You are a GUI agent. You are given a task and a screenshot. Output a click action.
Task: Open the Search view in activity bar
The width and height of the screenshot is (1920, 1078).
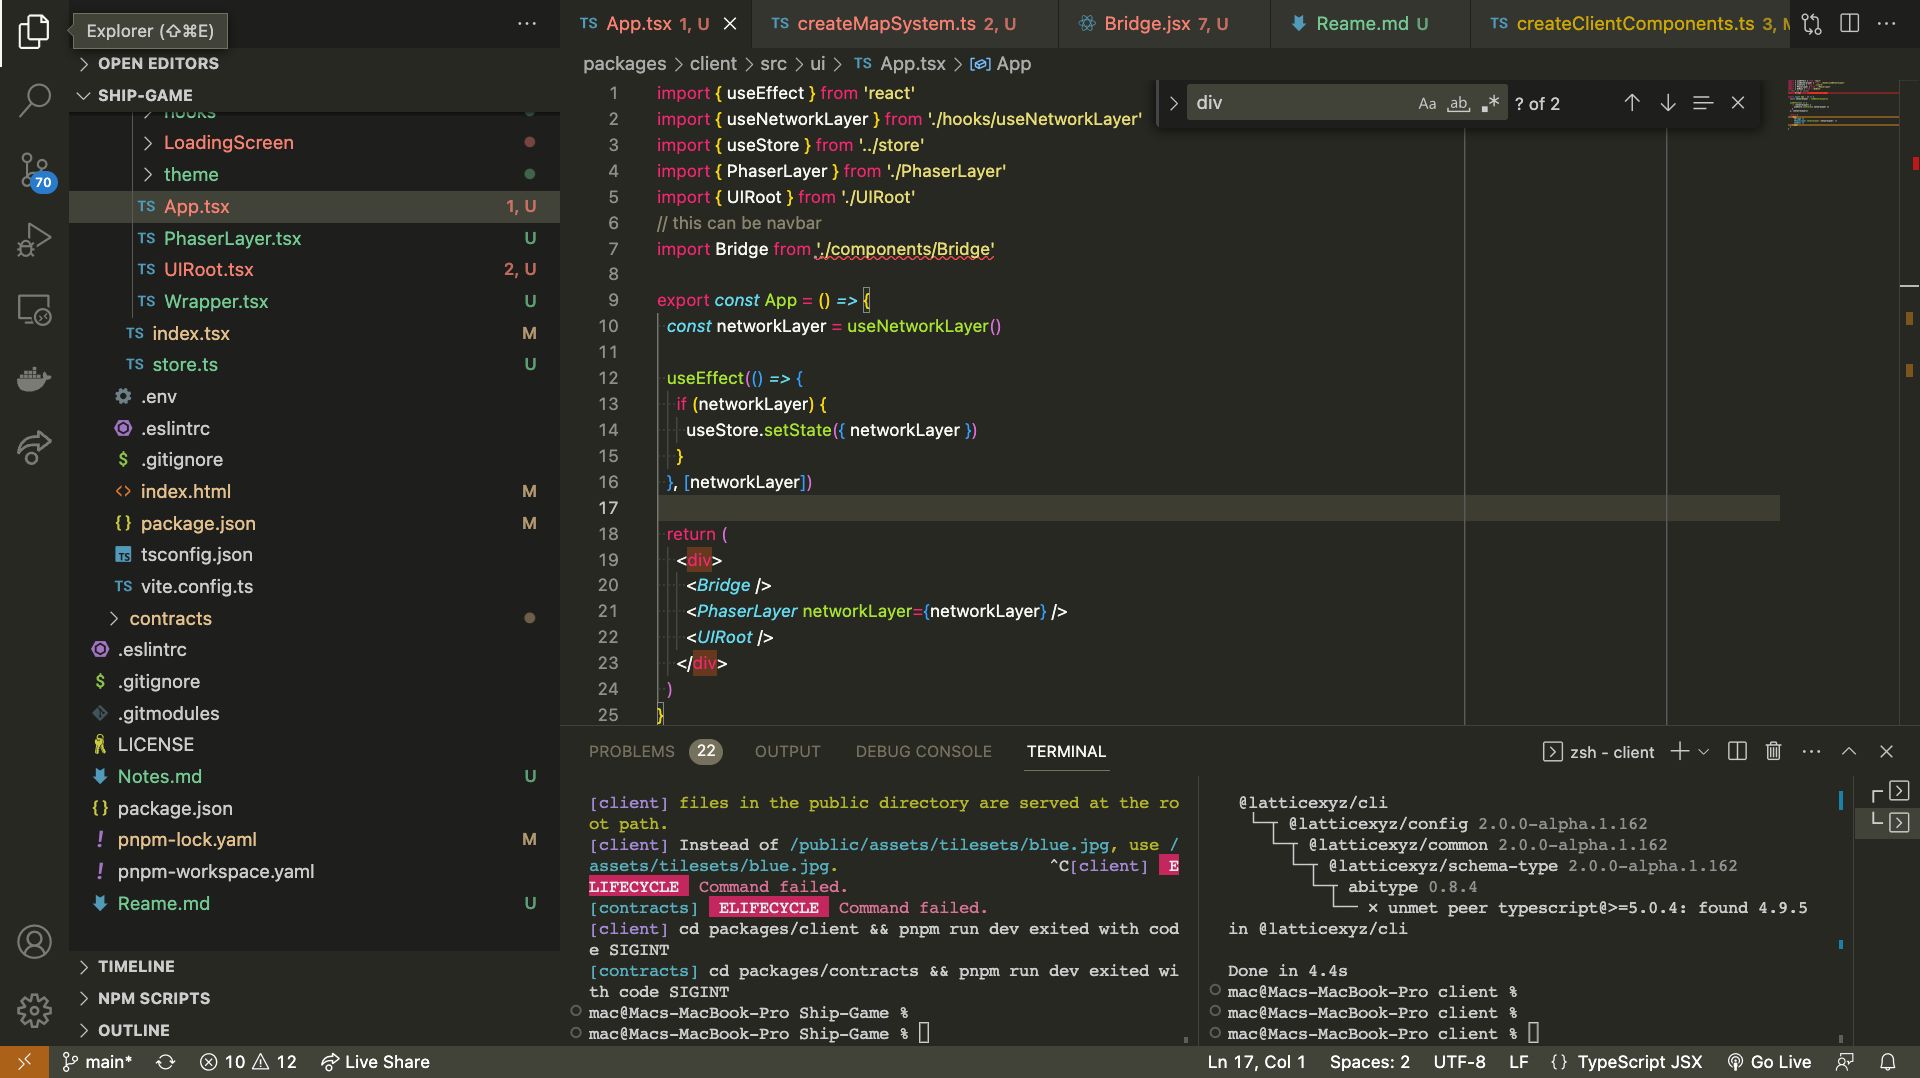pyautogui.click(x=34, y=100)
